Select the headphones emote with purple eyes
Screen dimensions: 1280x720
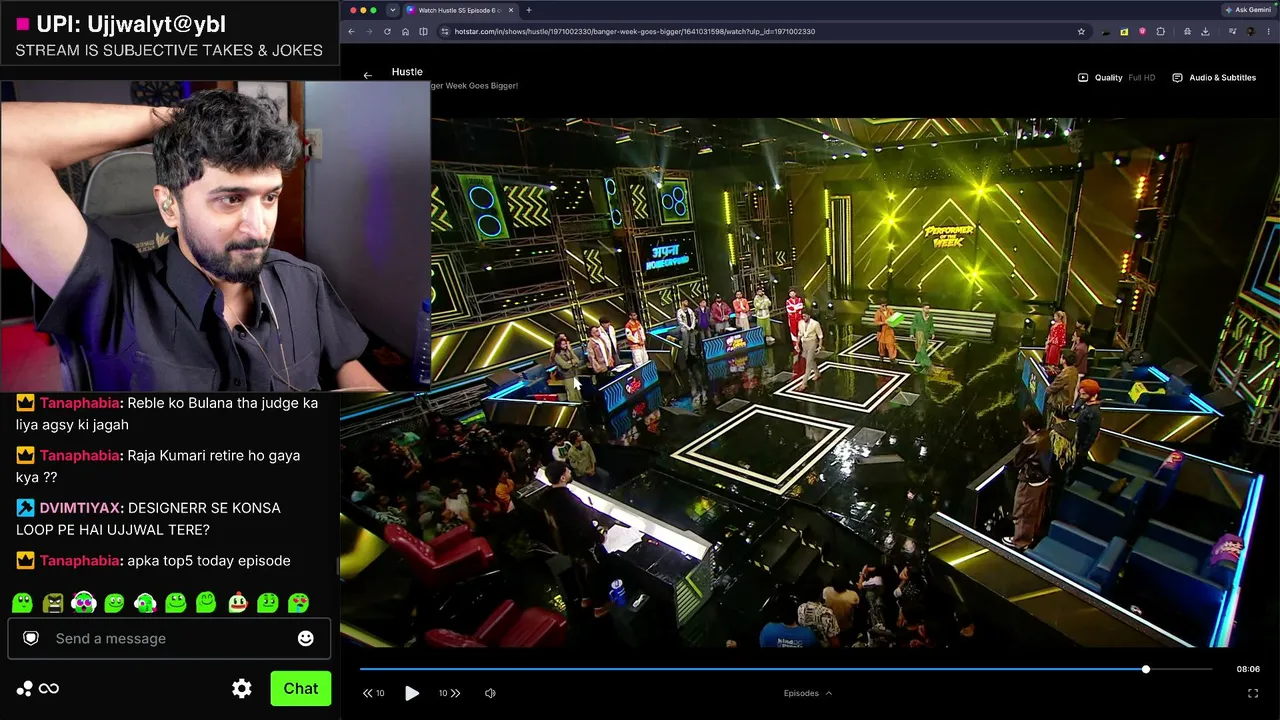tap(84, 603)
